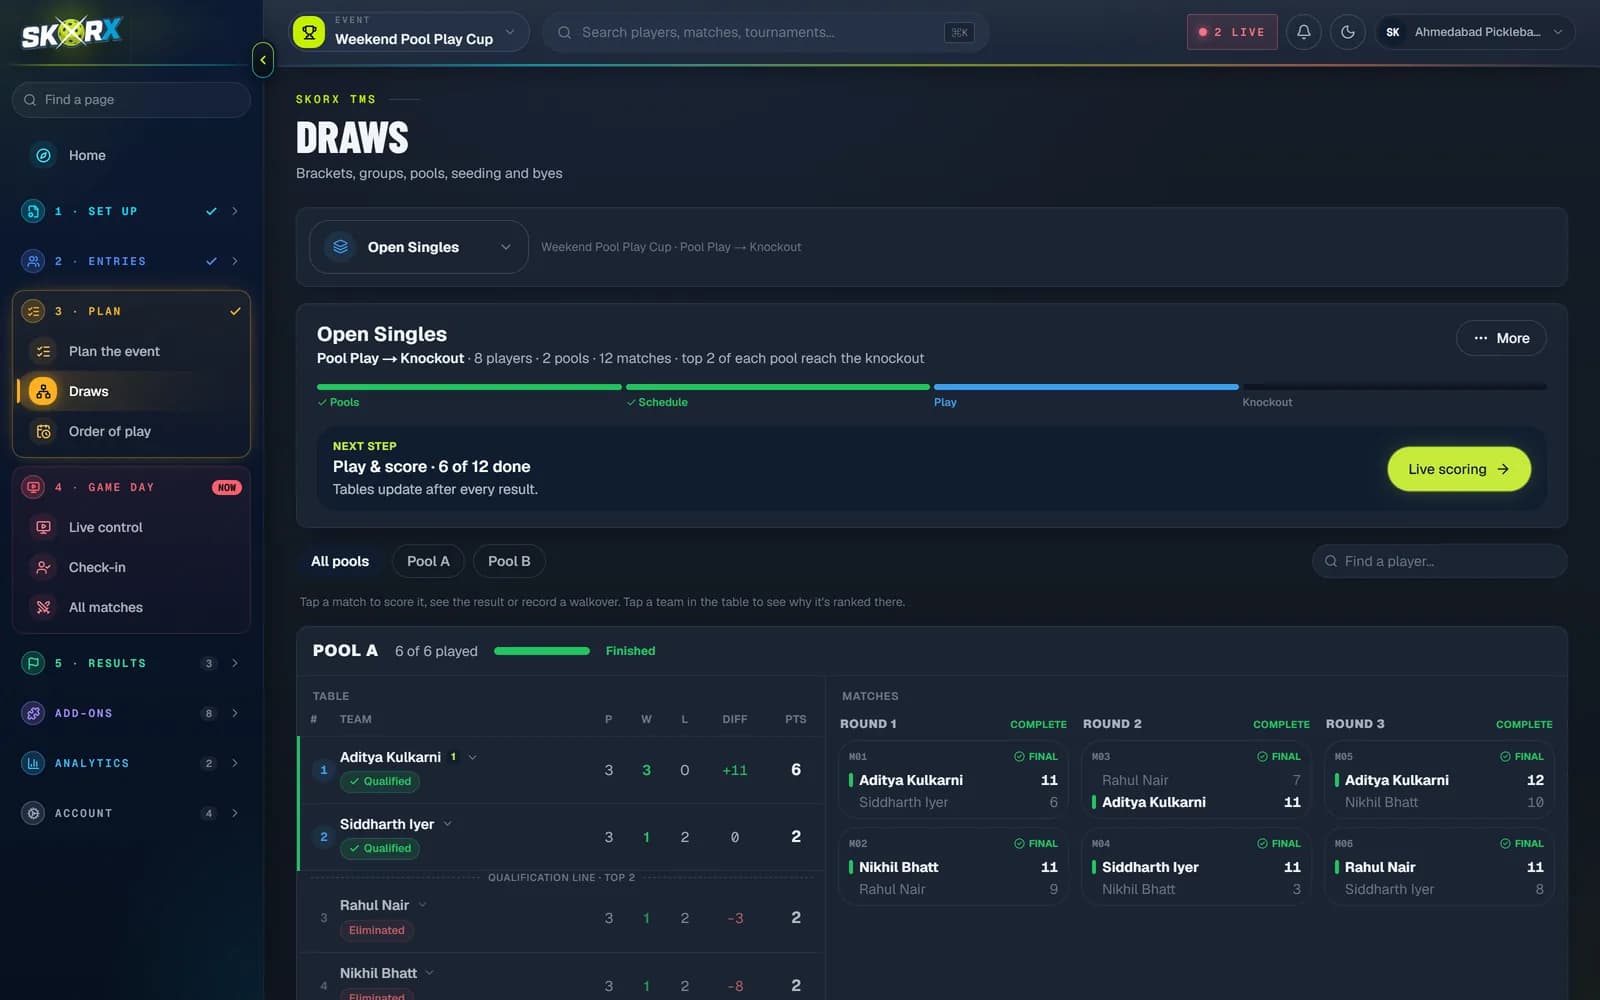
Task: Click the Play stage progress bar
Action: [x=1086, y=387]
